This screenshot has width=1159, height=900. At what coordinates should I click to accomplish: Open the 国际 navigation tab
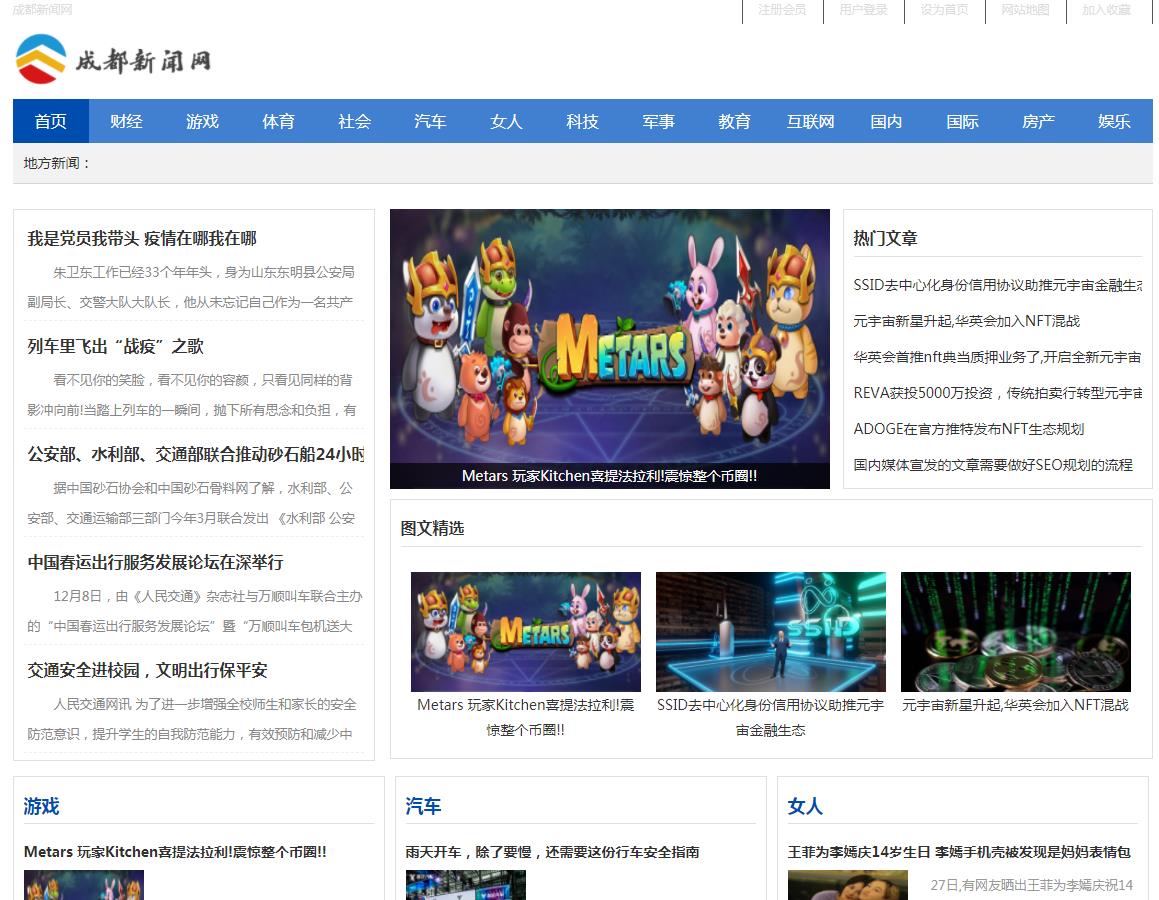coord(962,121)
